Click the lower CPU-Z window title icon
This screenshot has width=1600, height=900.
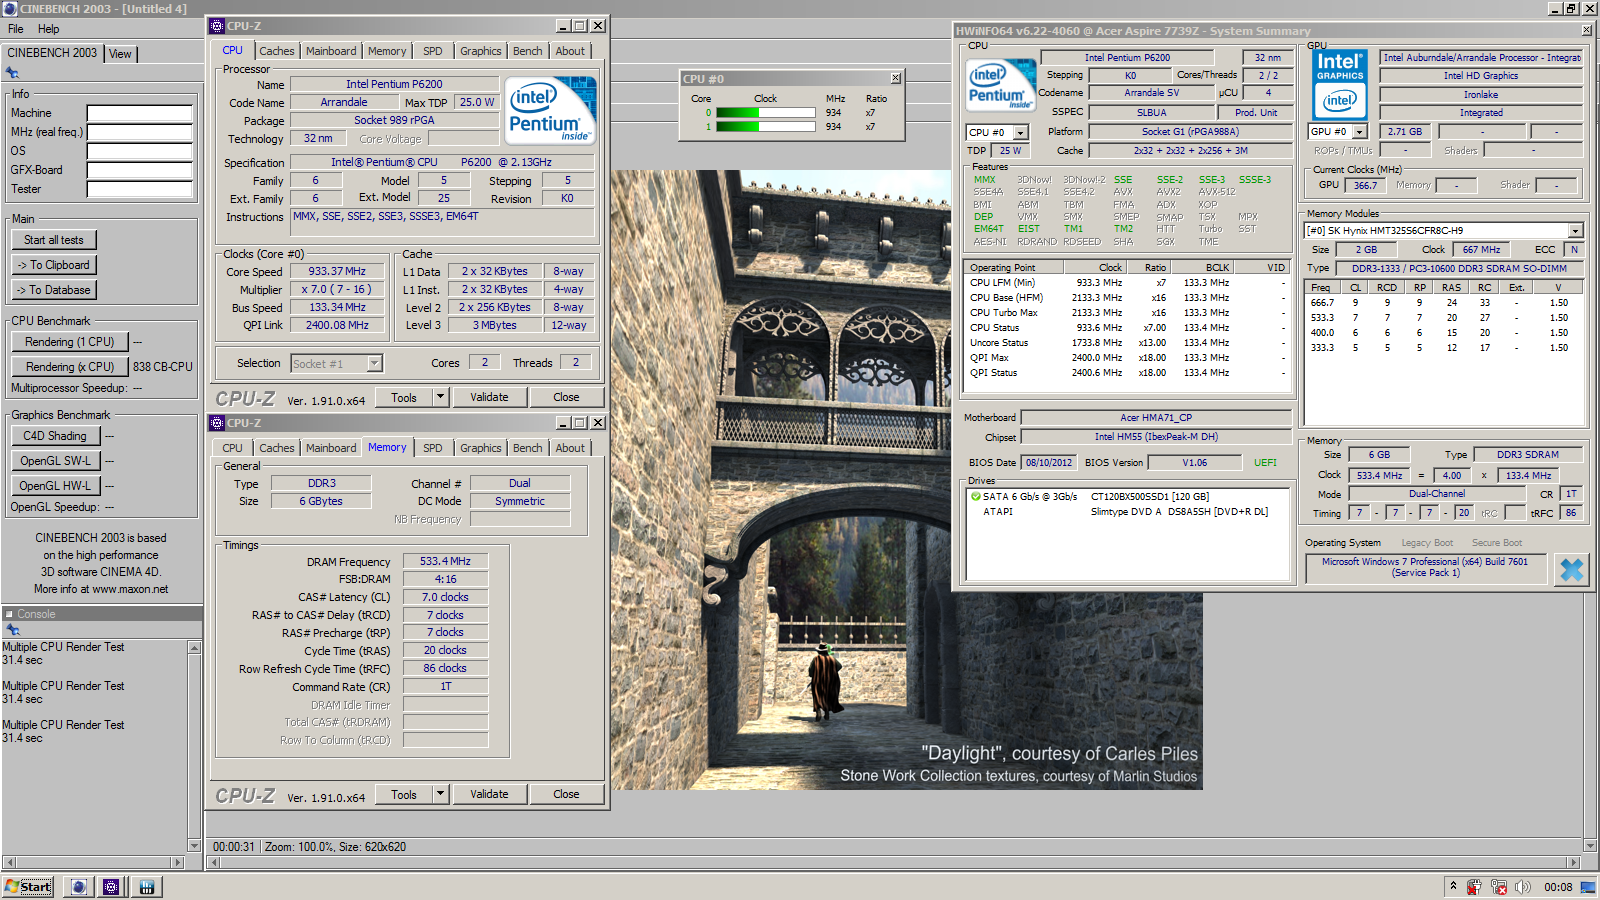click(217, 423)
